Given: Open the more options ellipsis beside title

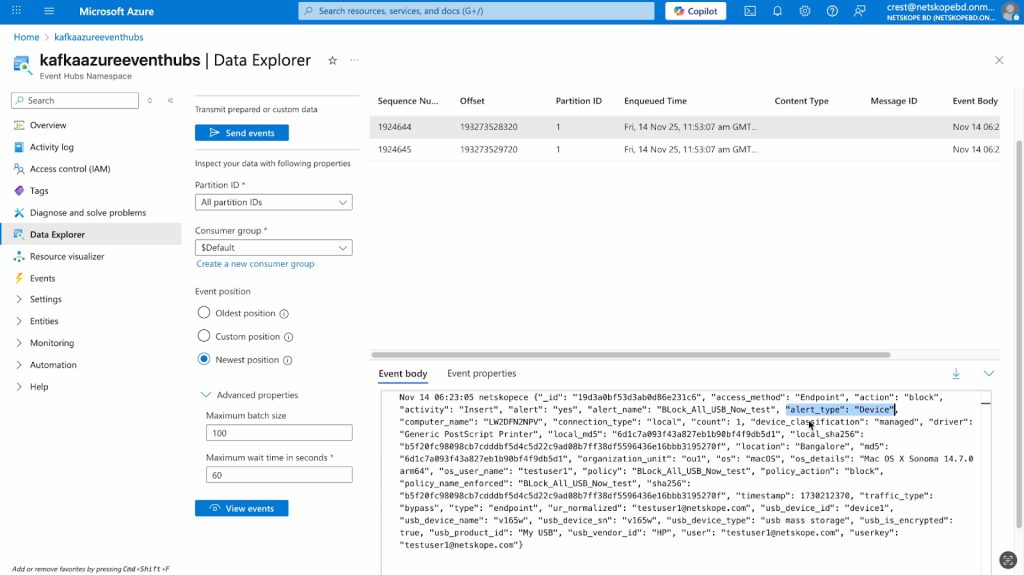Looking at the screenshot, I should point(354,60).
